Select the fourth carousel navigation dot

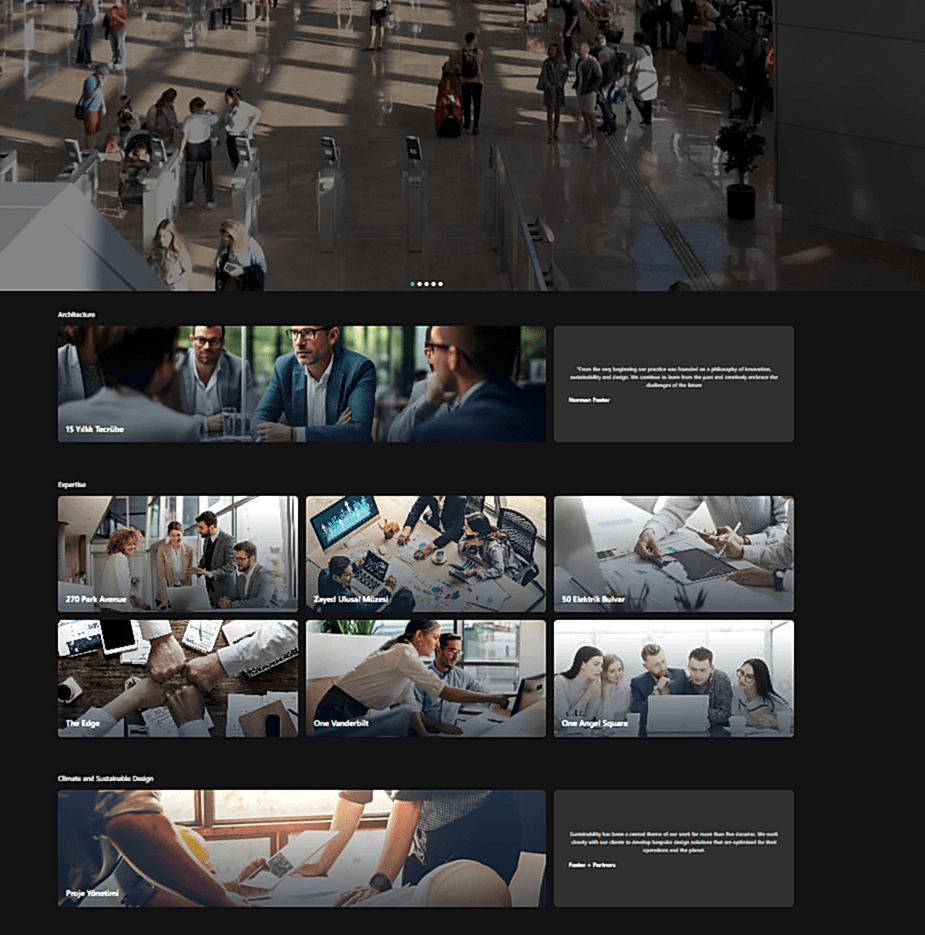[433, 284]
